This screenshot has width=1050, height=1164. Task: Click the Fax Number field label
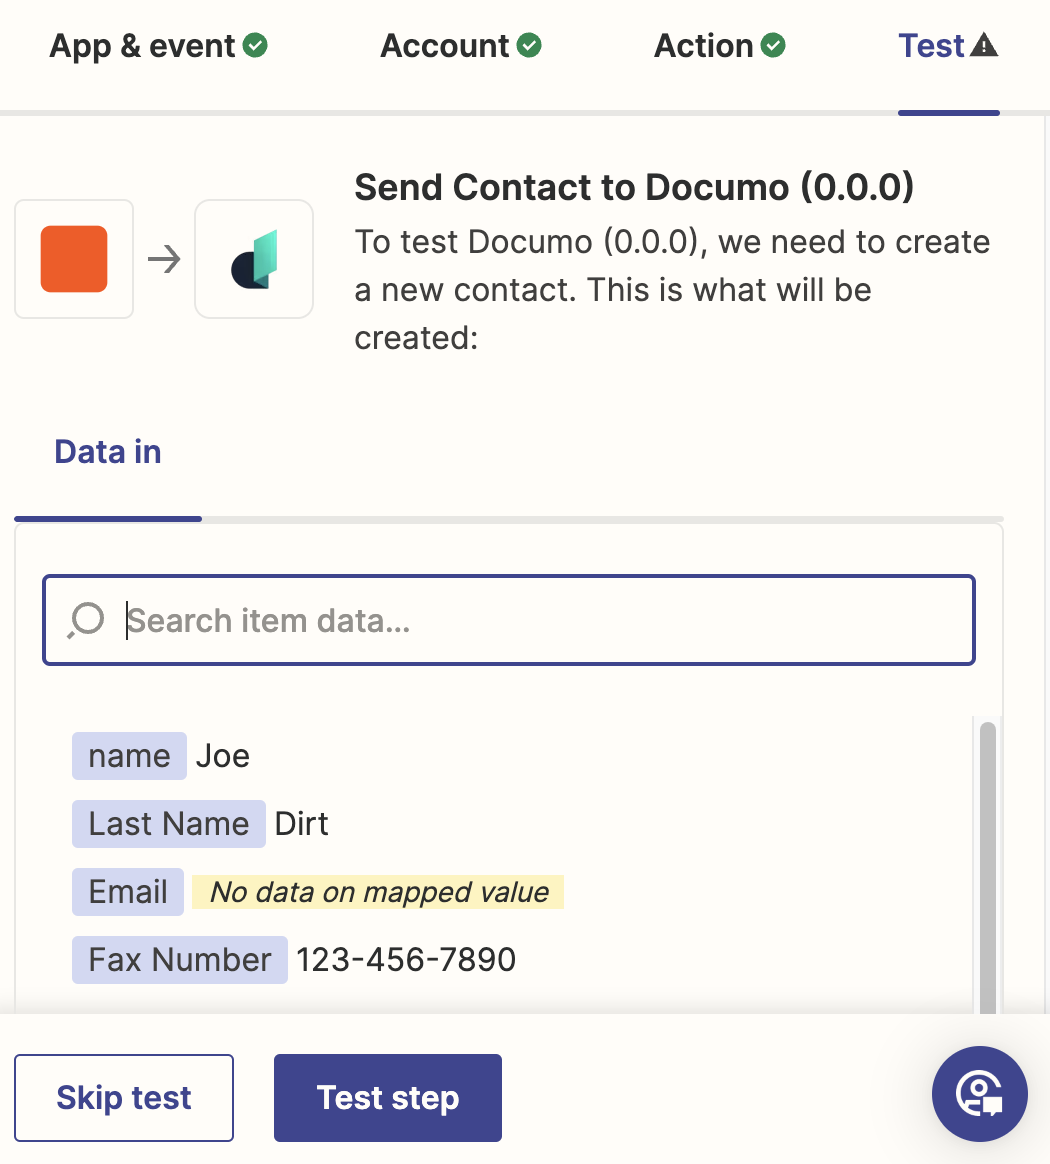pos(180,960)
